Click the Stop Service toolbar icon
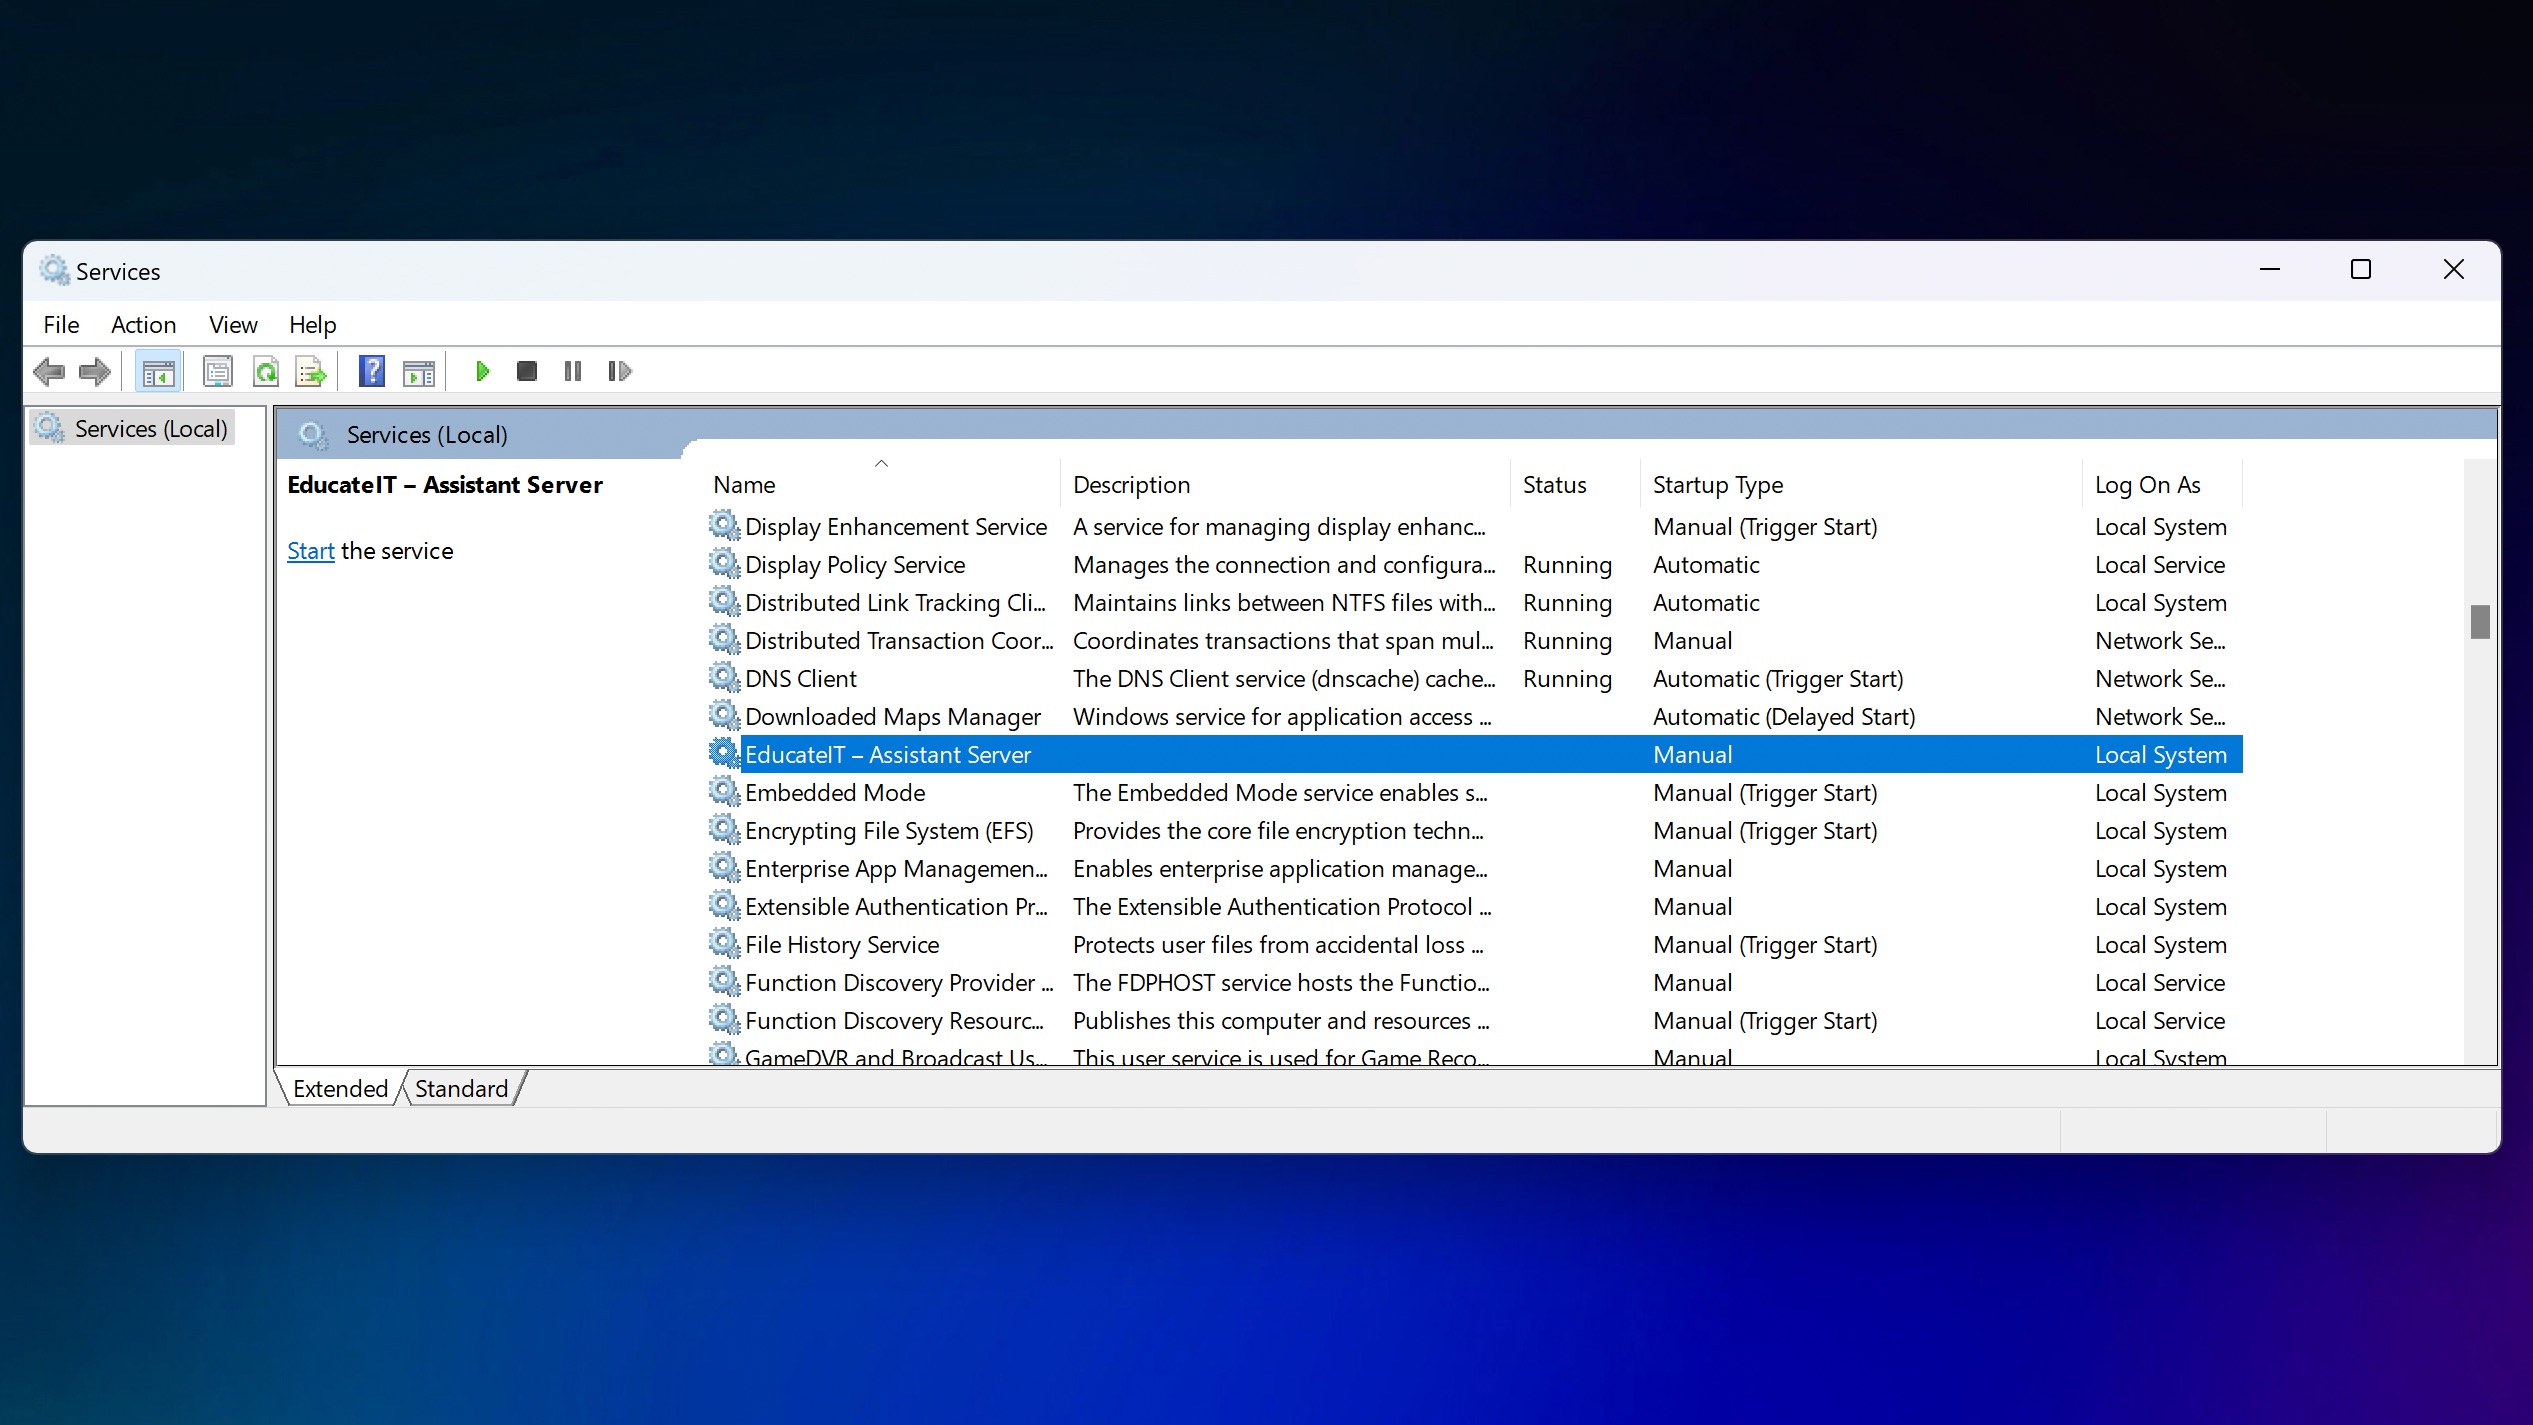Viewport: 2533px width, 1425px height. point(527,372)
